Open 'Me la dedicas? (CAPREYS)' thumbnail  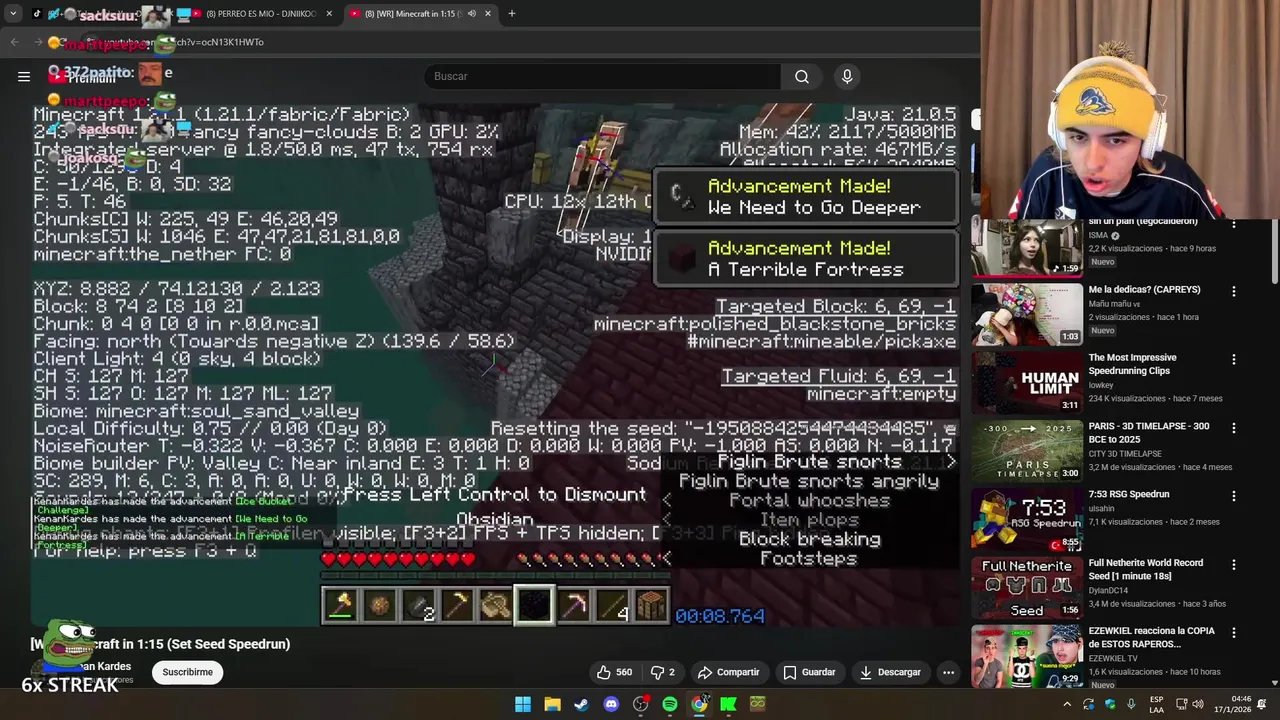click(1027, 314)
